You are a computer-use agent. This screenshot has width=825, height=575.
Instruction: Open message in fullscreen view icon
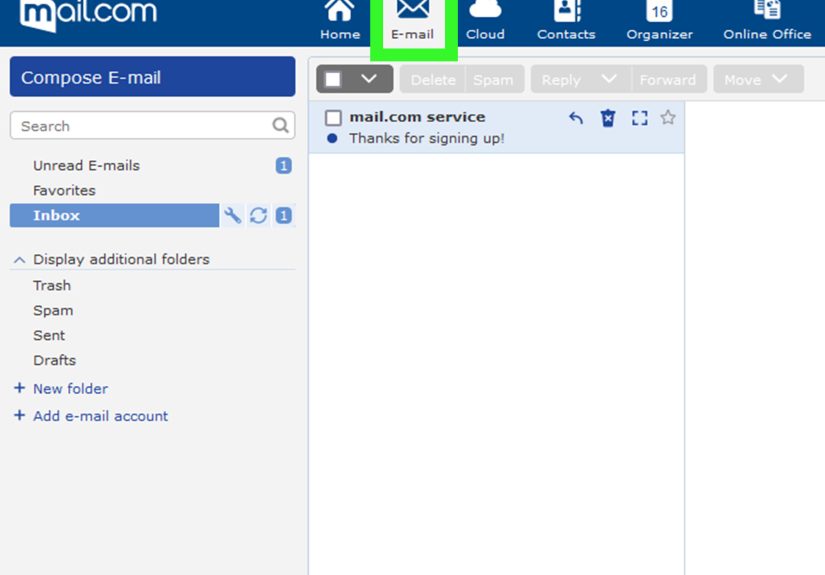click(639, 118)
